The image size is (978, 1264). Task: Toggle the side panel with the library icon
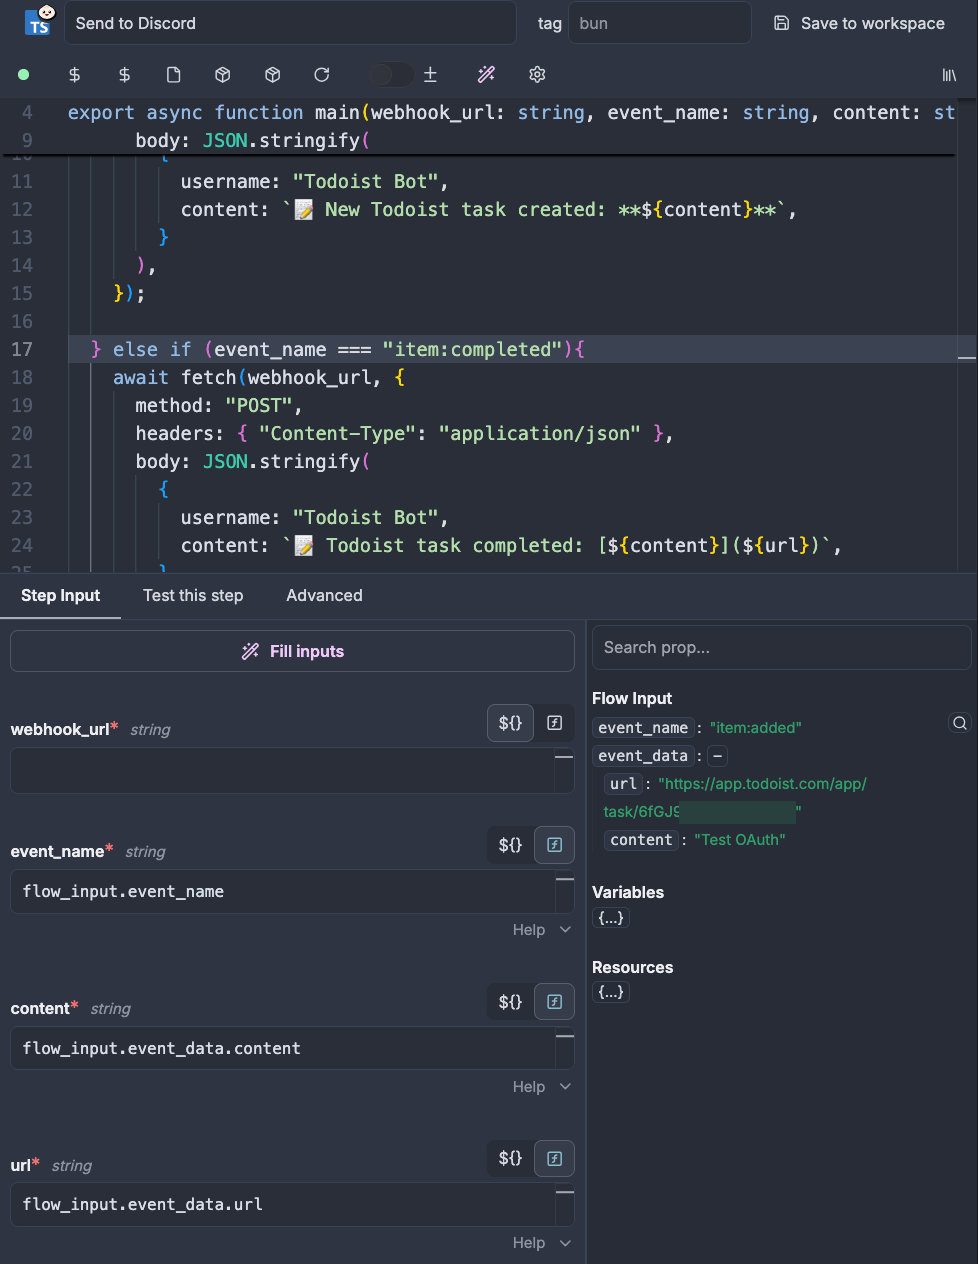950,75
